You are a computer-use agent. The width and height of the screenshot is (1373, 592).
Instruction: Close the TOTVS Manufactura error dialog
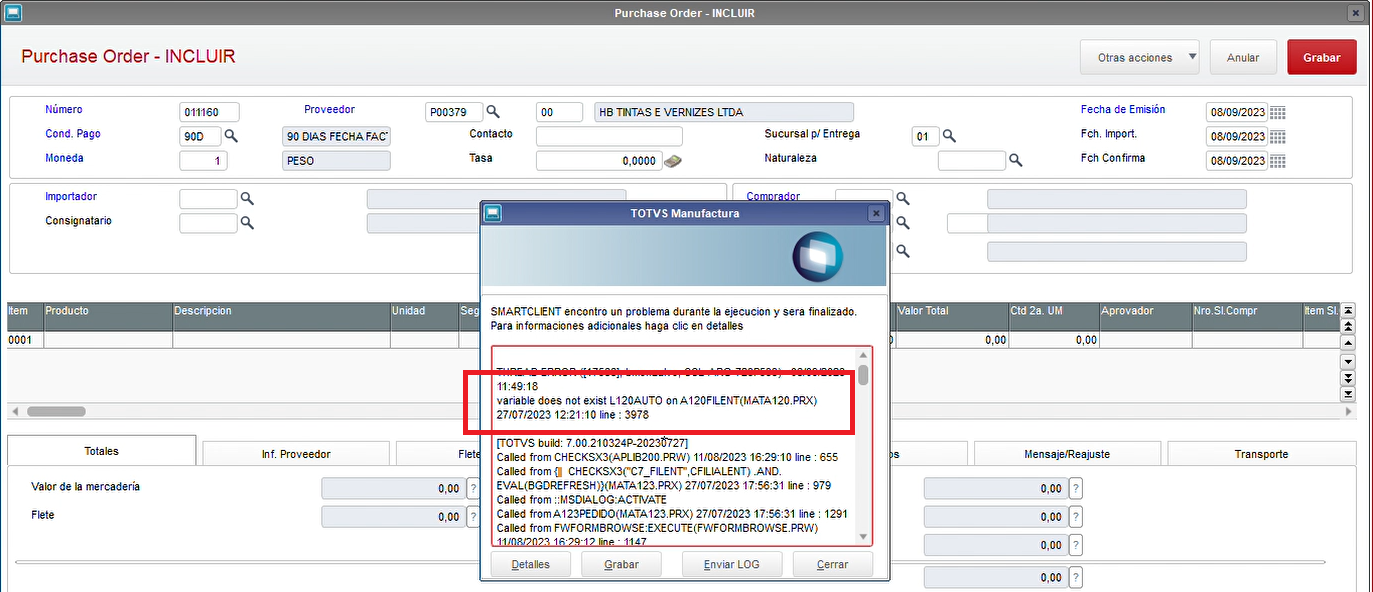[876, 213]
